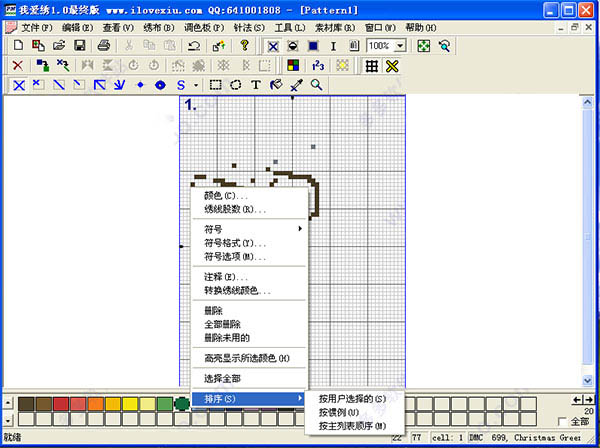Screen dimensions: 600x448
Task: Click the I text cursor view icon
Action: tap(333, 46)
